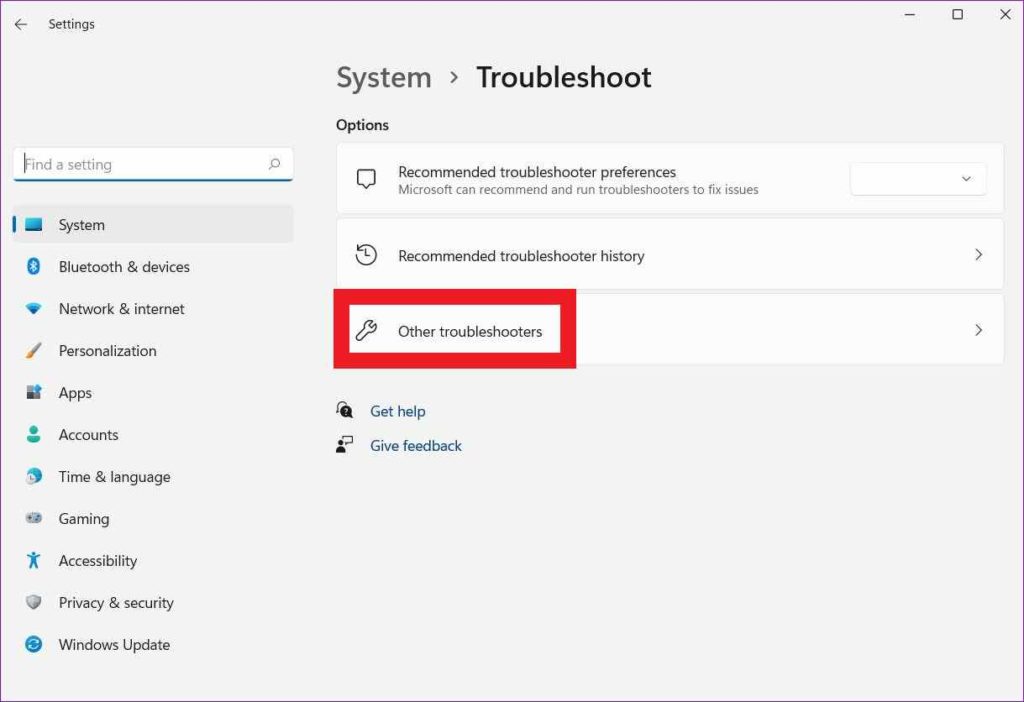1024x702 pixels.
Task: Maximize the Settings window
Action: click(x=957, y=14)
